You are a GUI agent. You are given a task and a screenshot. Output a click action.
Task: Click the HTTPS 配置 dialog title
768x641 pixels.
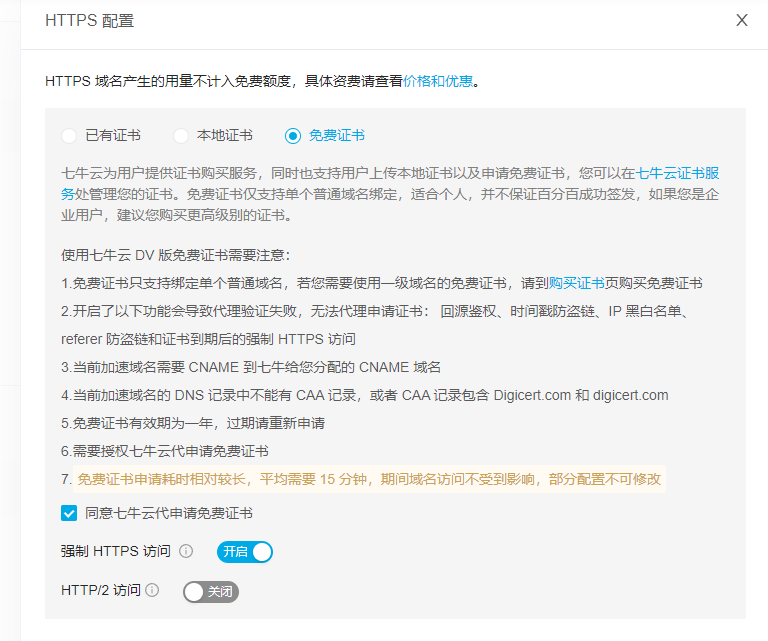pos(90,21)
